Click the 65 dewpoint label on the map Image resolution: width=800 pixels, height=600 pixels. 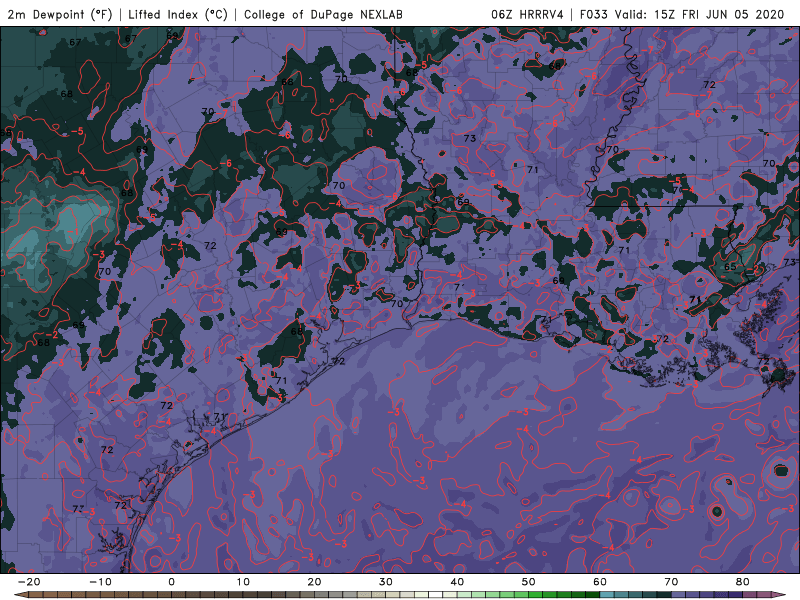730,267
